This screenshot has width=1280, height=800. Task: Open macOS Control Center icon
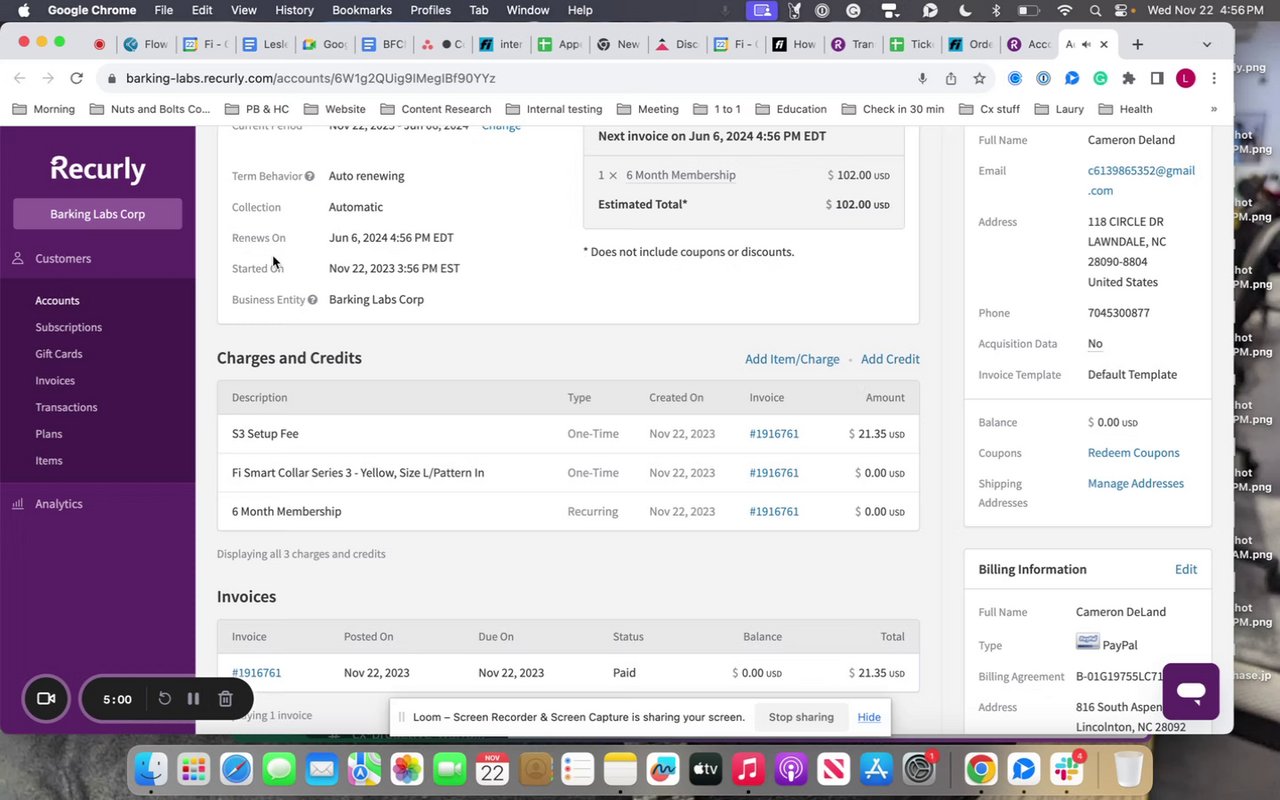point(1121,10)
